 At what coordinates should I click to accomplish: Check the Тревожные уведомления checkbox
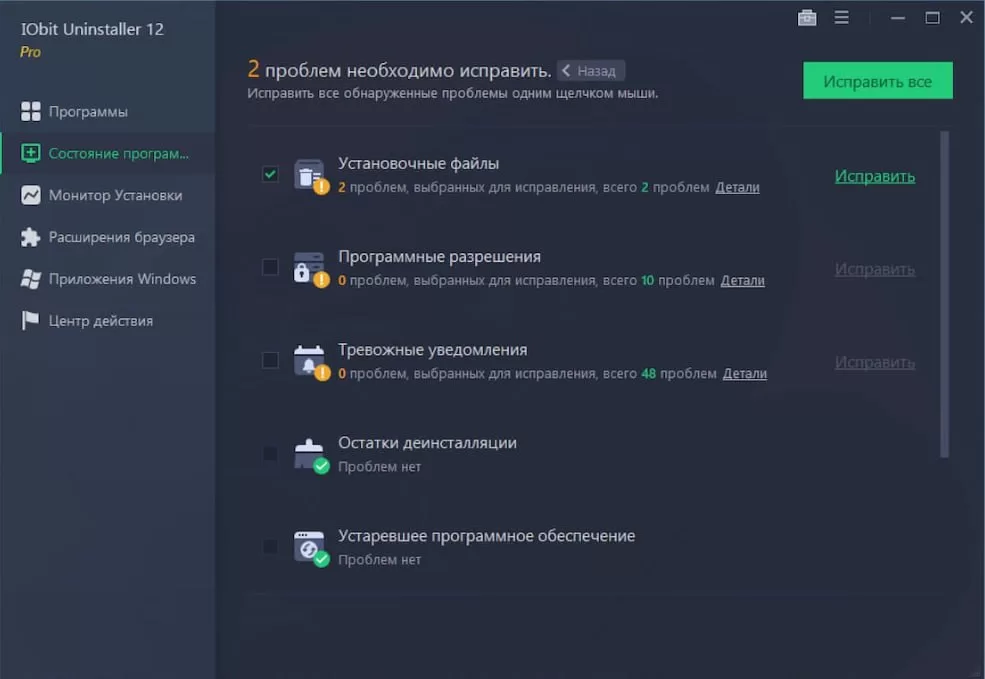tap(270, 360)
